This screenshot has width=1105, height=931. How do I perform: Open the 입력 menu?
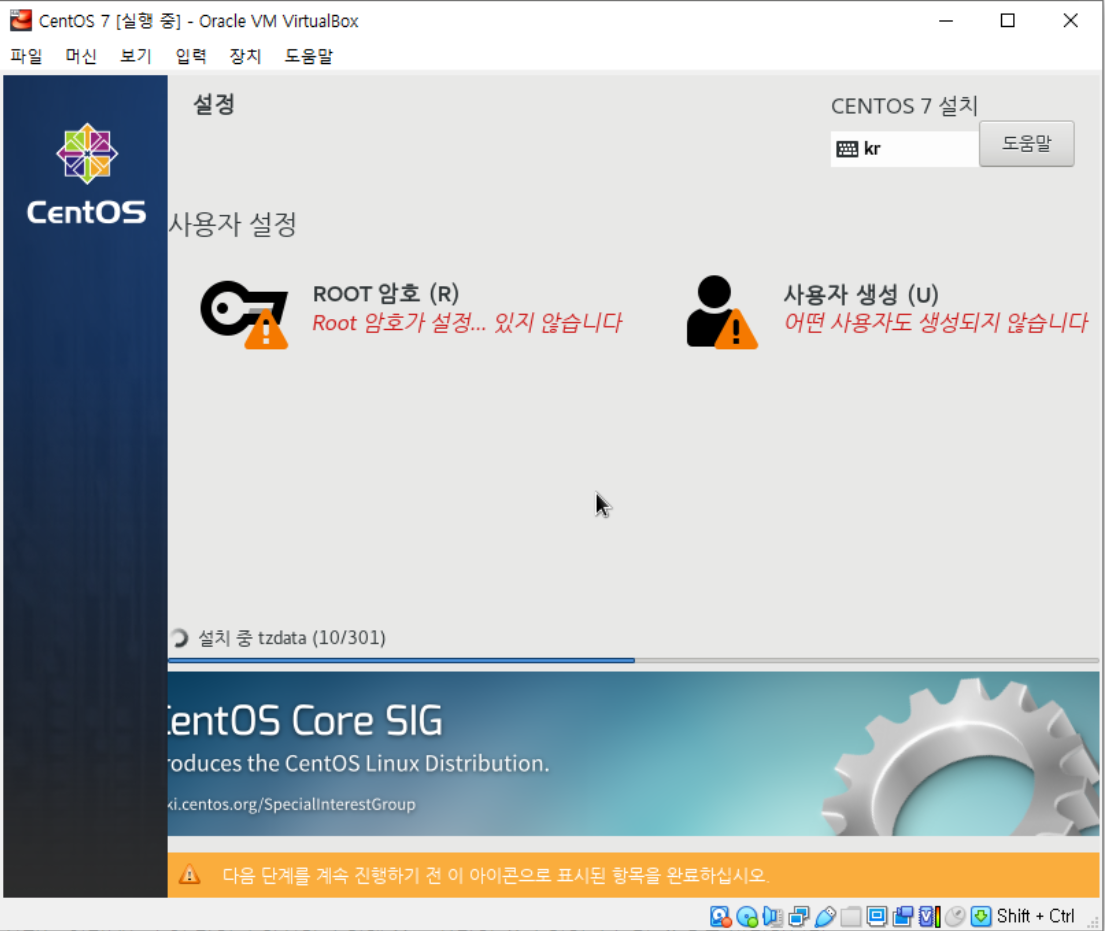coord(191,56)
